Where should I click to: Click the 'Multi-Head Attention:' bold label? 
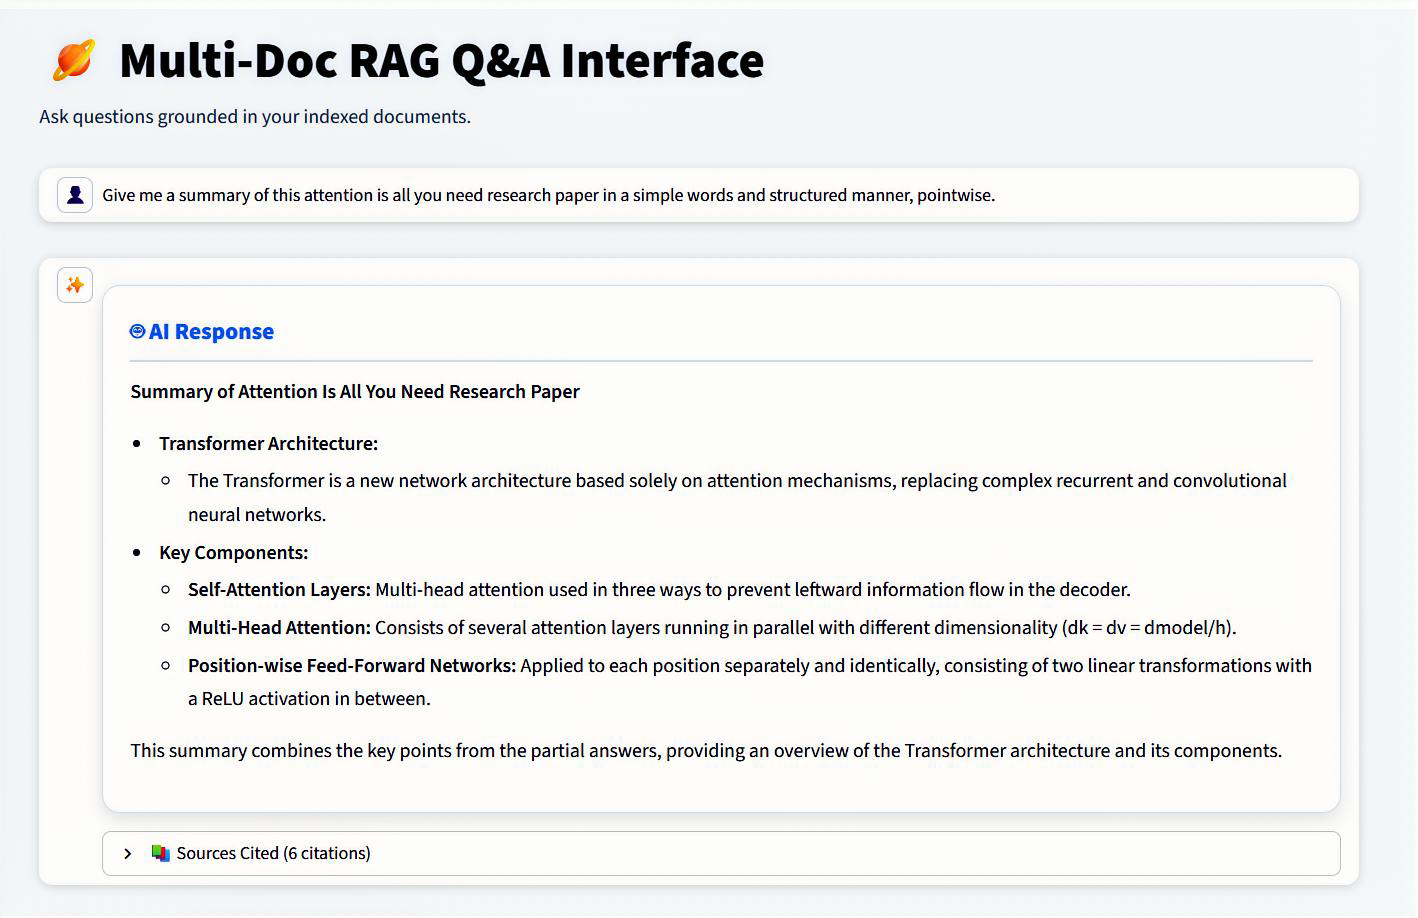(279, 628)
